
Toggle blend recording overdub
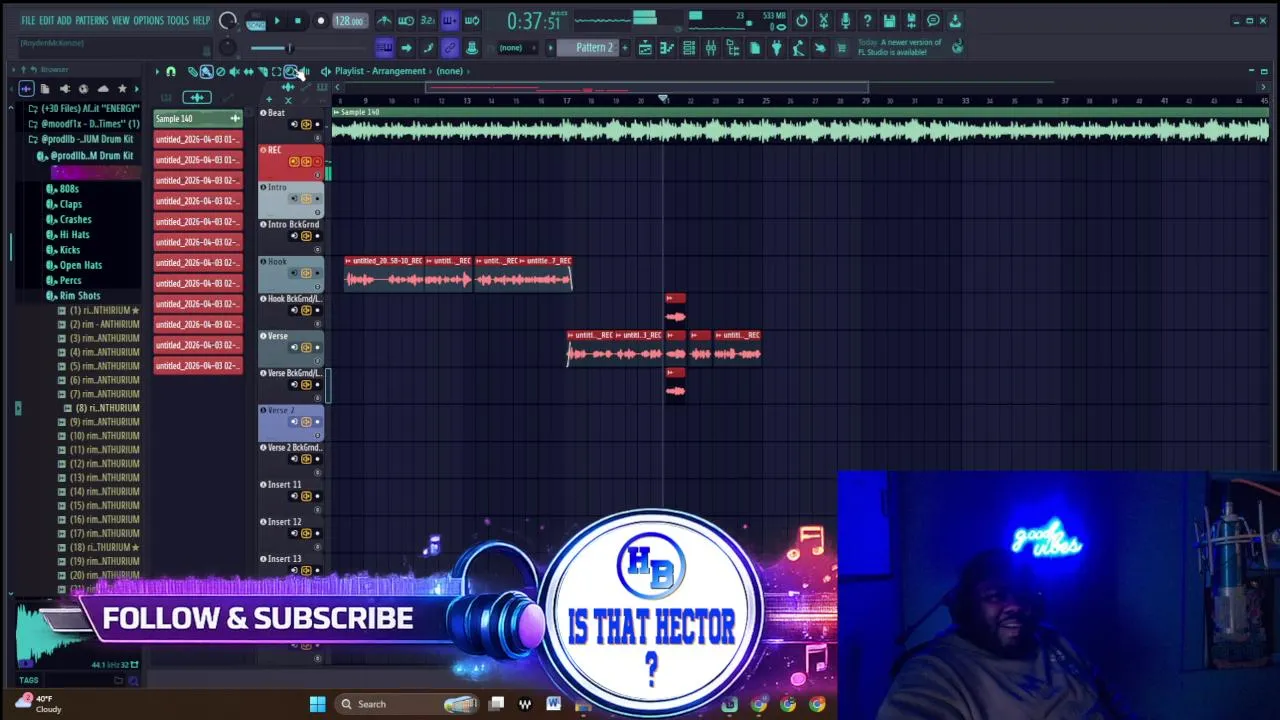pos(450,20)
